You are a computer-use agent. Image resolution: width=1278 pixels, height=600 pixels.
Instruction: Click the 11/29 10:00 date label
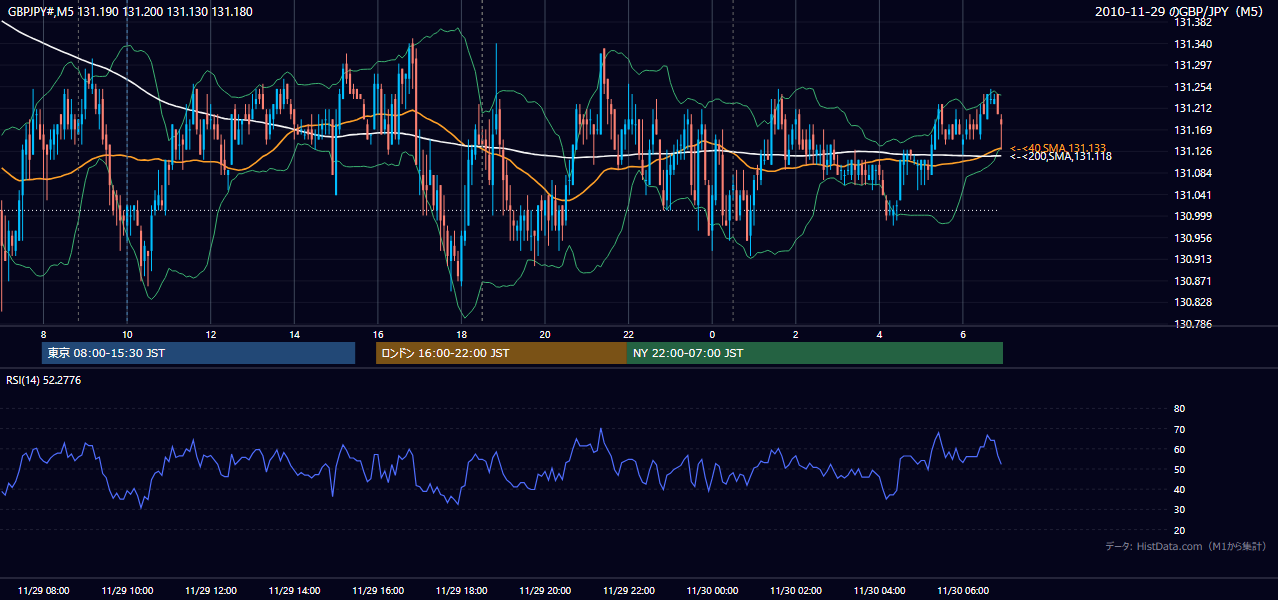coord(127,591)
